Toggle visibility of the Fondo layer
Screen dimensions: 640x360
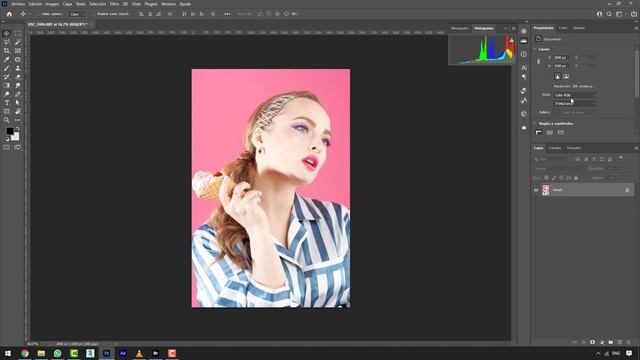point(536,190)
